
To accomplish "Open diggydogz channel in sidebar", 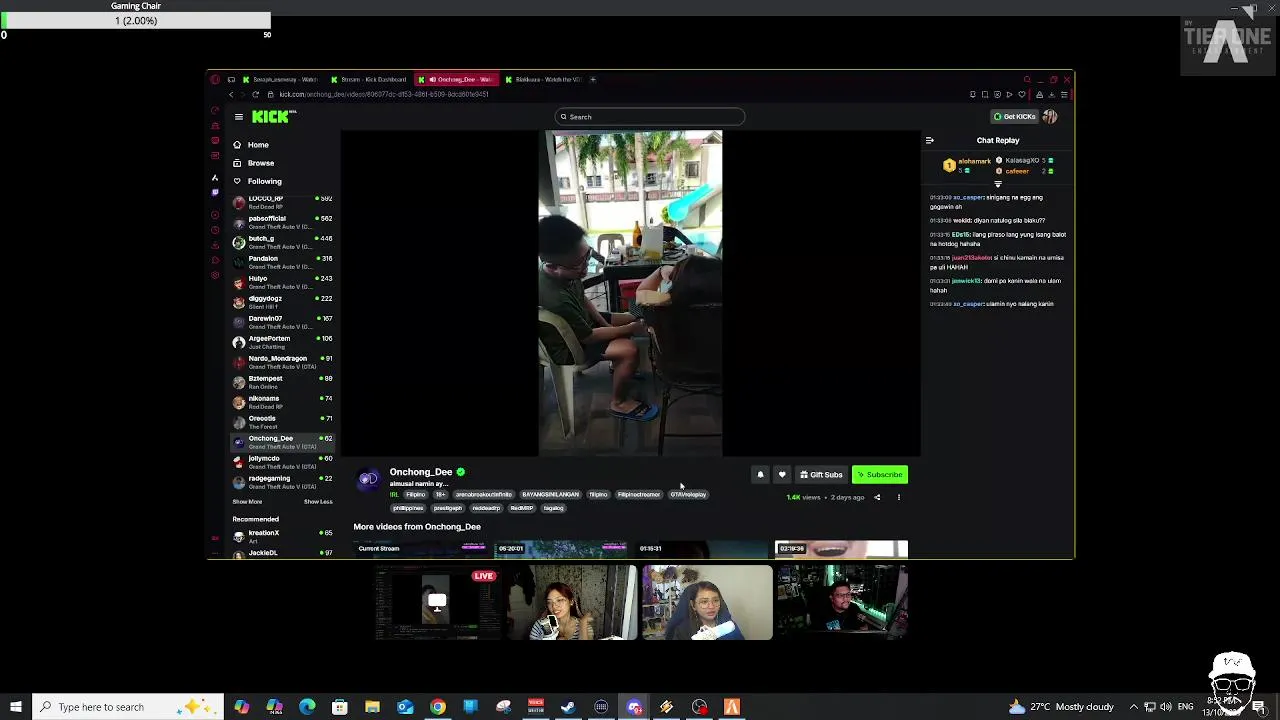I will [282, 302].
